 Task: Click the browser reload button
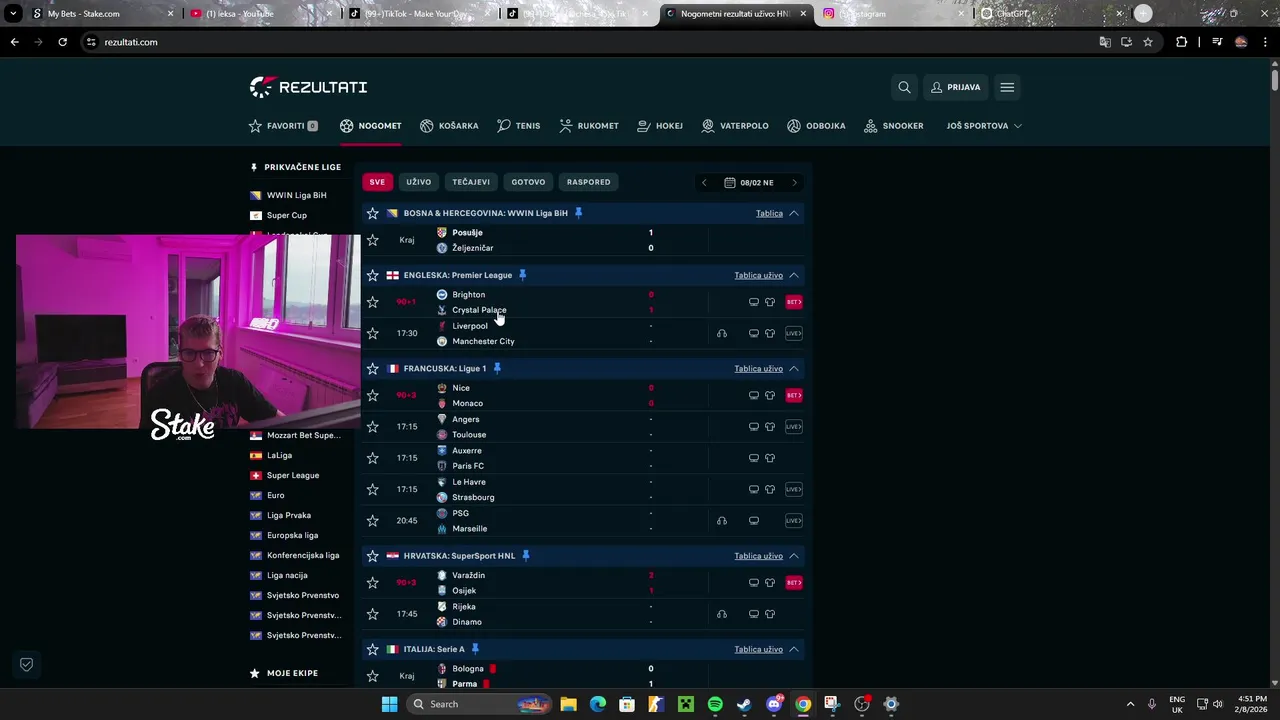pyautogui.click(x=62, y=42)
